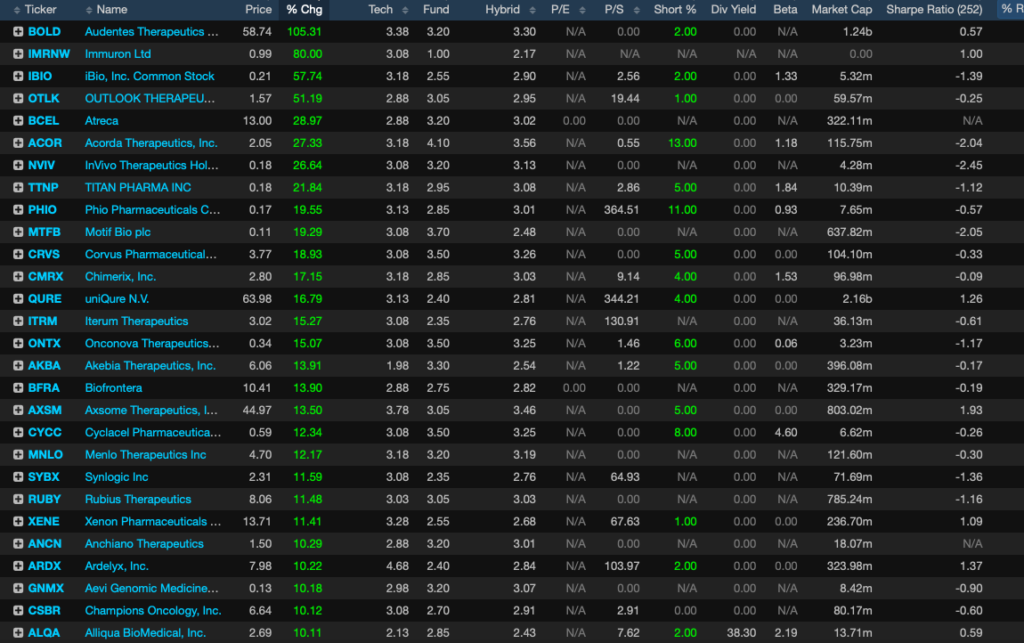Viewport: 1024px width, 643px height.
Task: Click the Motif Bio plc name
Action: [118, 232]
